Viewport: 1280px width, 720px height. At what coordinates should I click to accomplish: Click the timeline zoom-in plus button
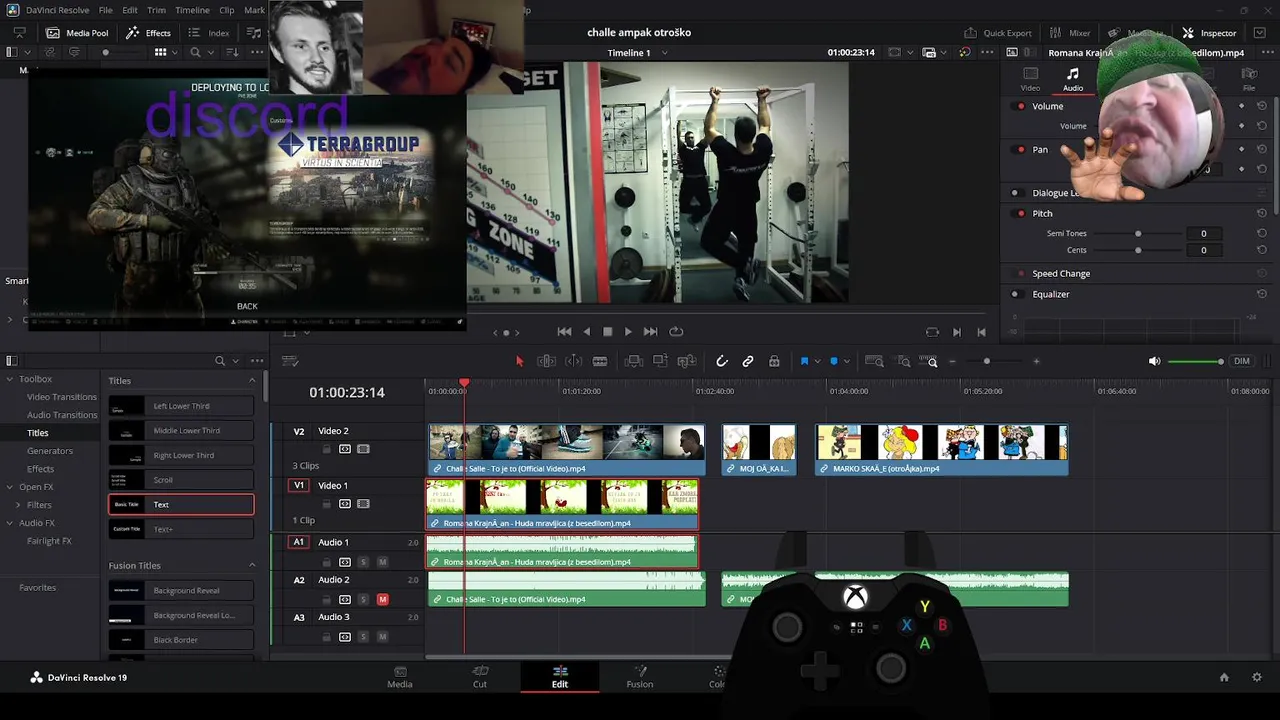point(1036,361)
